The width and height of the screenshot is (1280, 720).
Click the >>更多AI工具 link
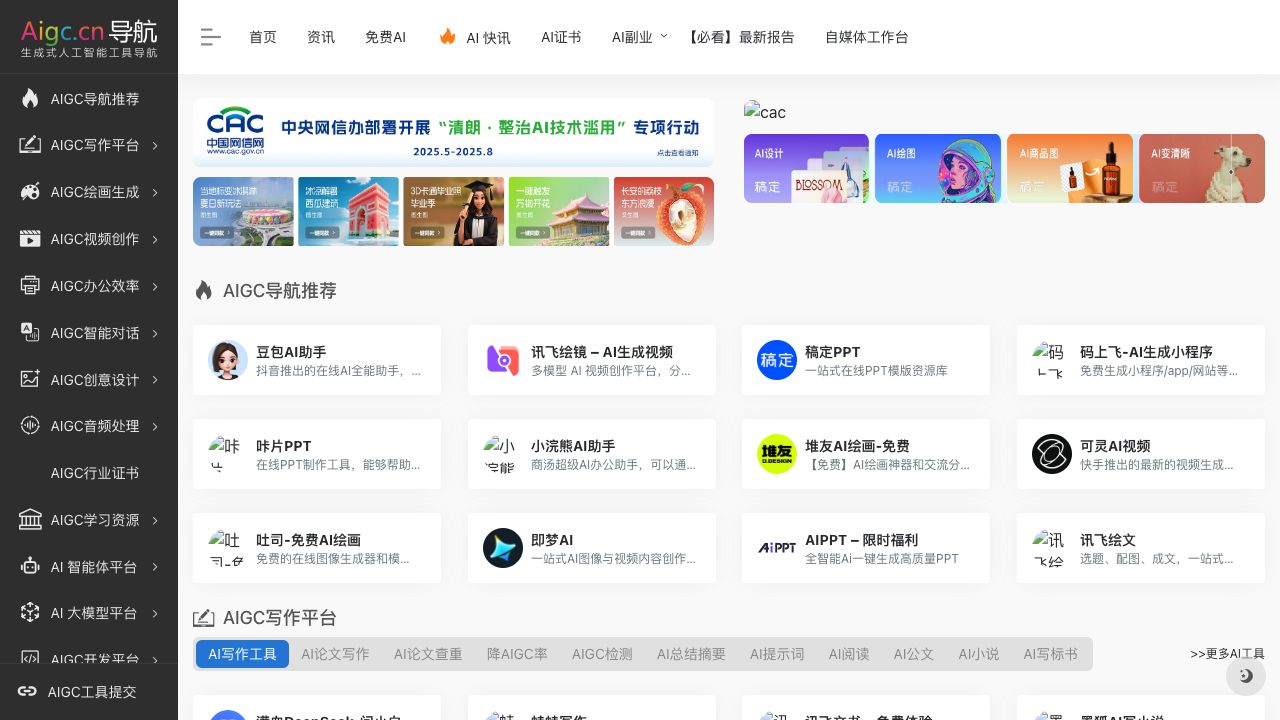coord(1227,654)
